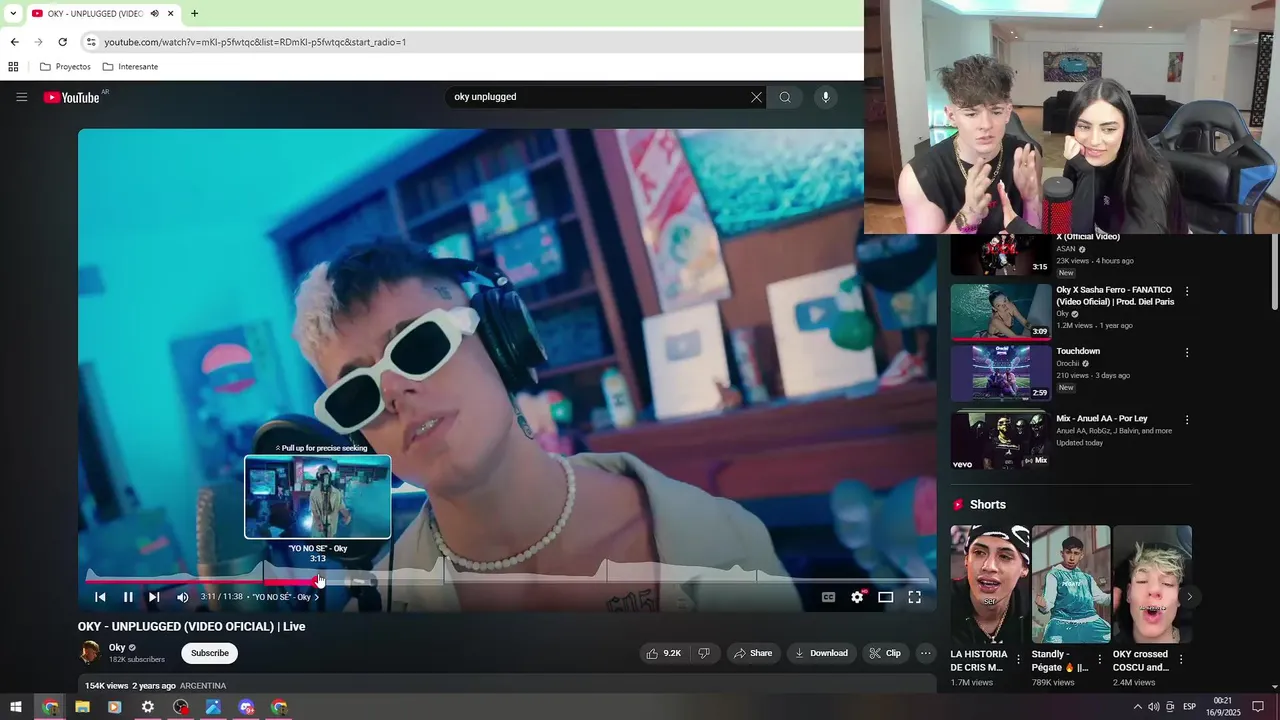Open options for LA HISTORIA DE CRIS short
1280x720 pixels.
tap(1018, 660)
